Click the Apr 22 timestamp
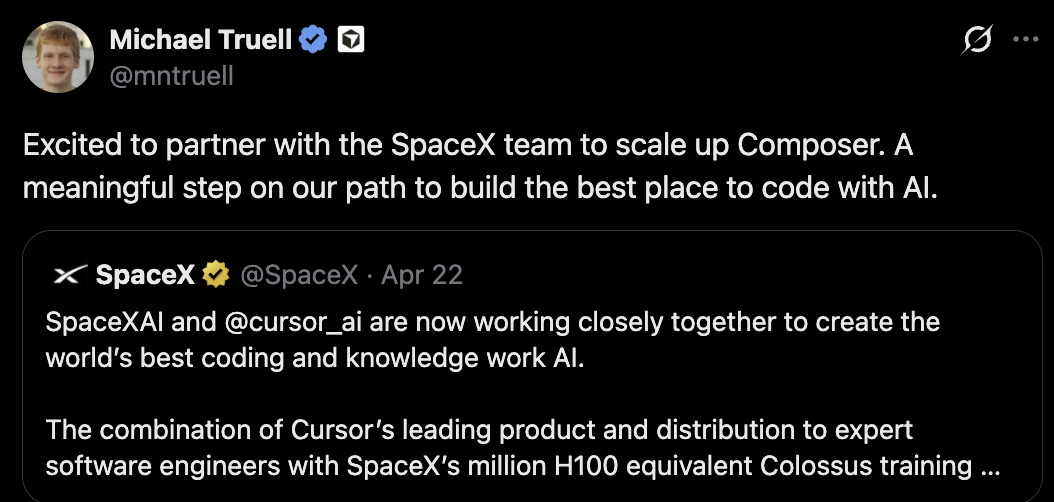 (x=422, y=275)
